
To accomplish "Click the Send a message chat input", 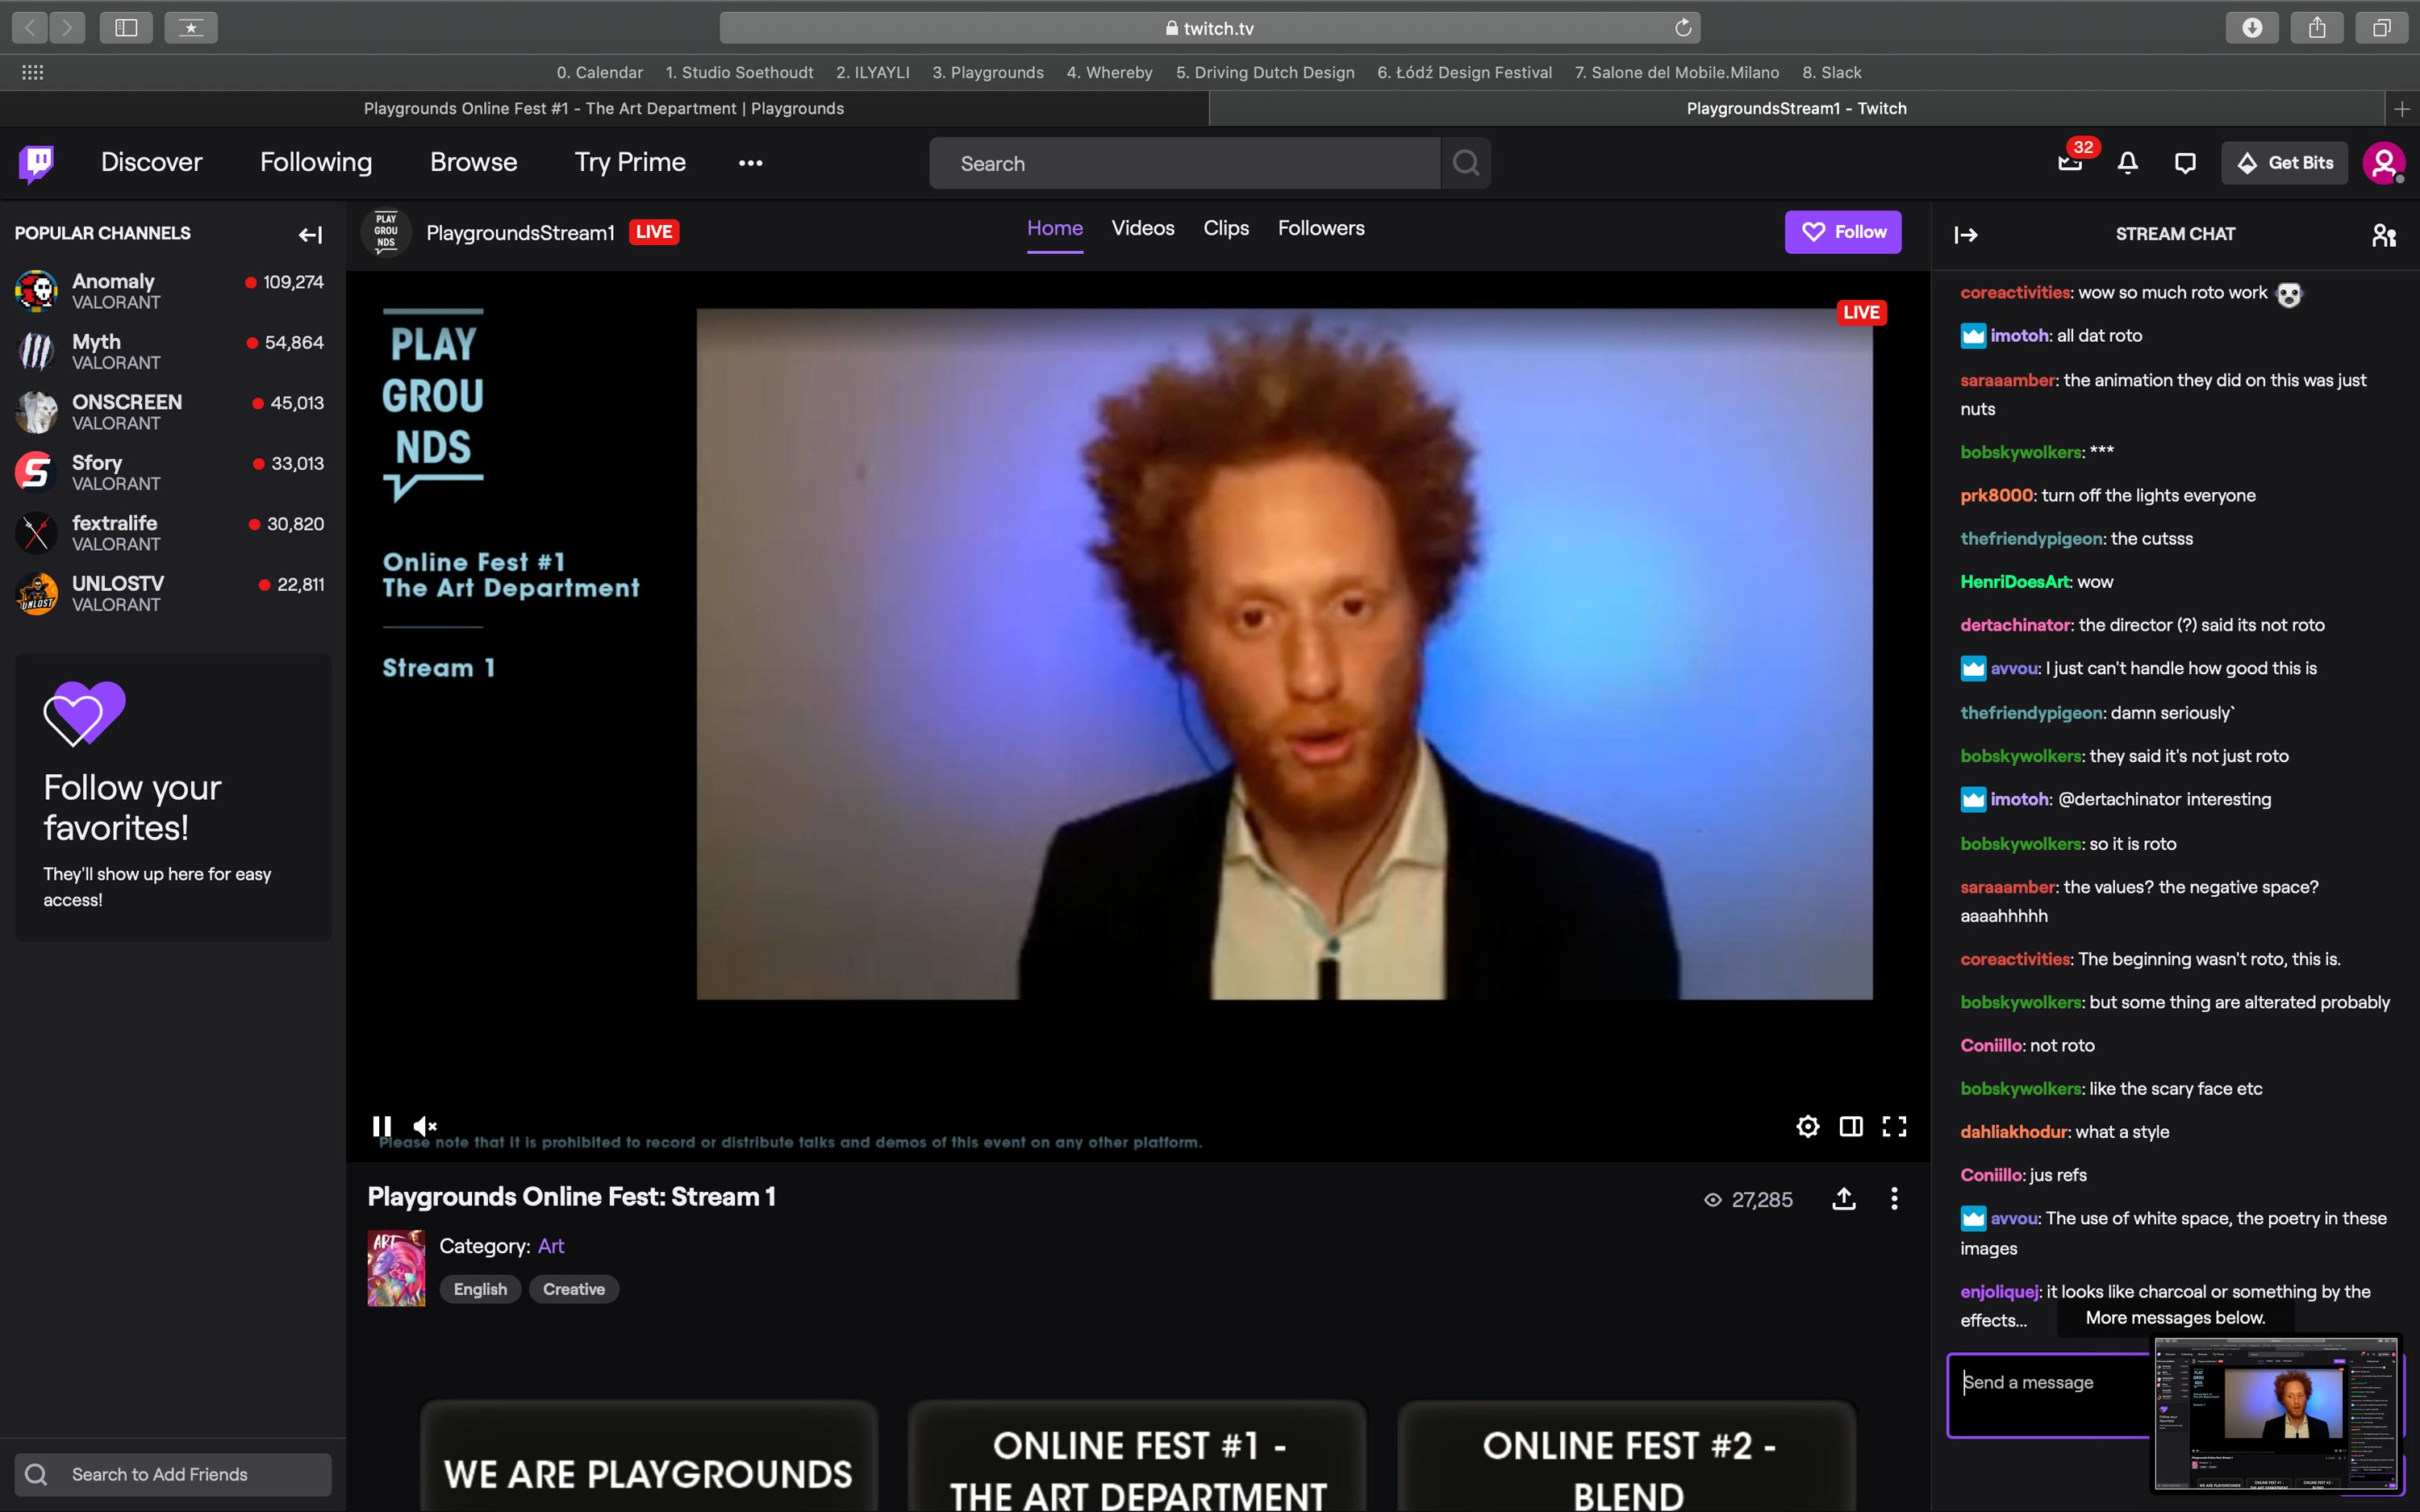I will pos(2050,1394).
